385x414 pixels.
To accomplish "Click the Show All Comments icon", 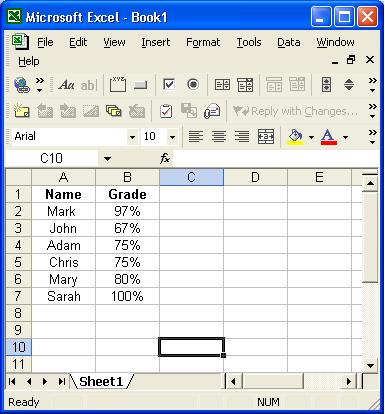I will point(114,111).
